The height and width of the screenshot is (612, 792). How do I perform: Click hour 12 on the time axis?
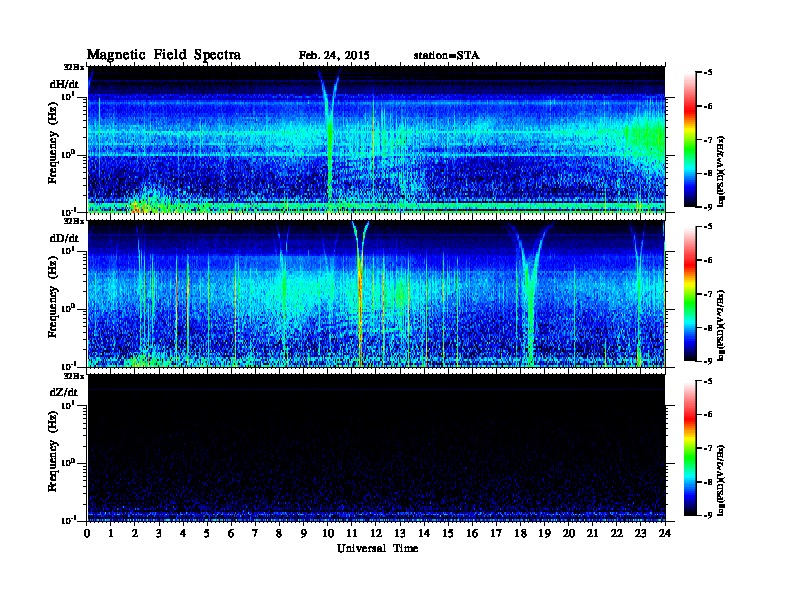tap(376, 534)
